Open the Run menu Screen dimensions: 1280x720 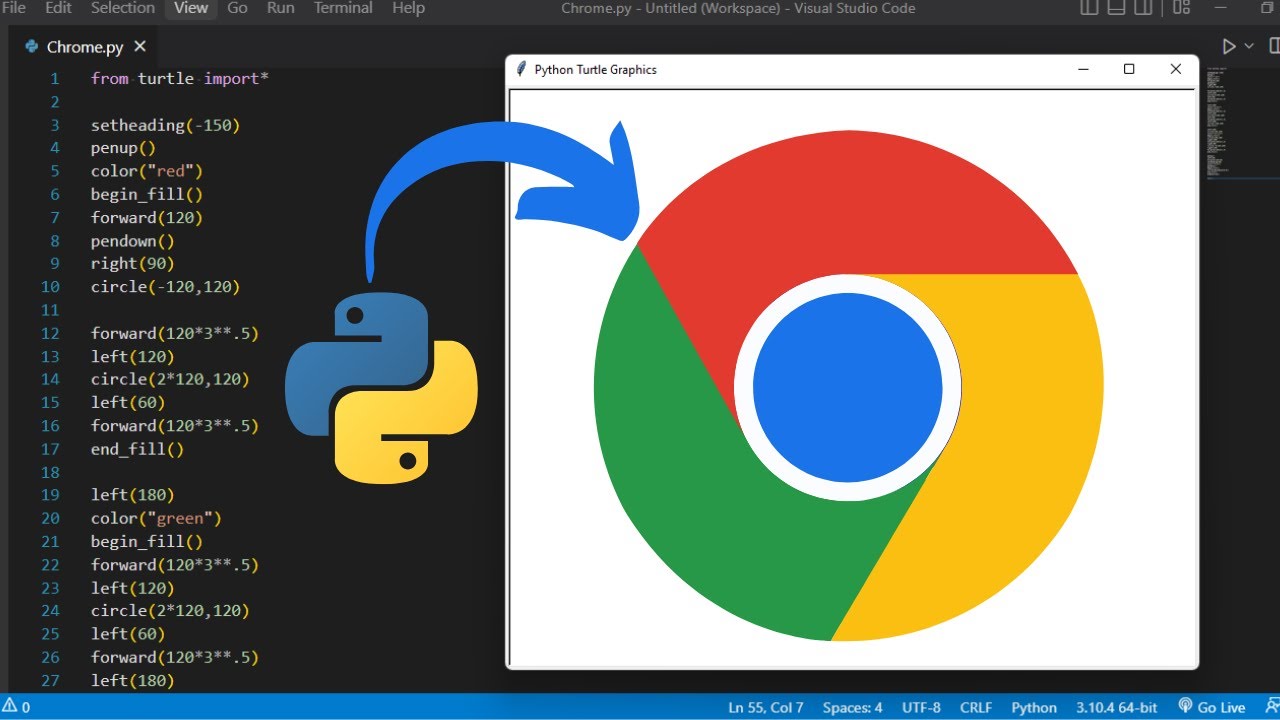point(281,8)
